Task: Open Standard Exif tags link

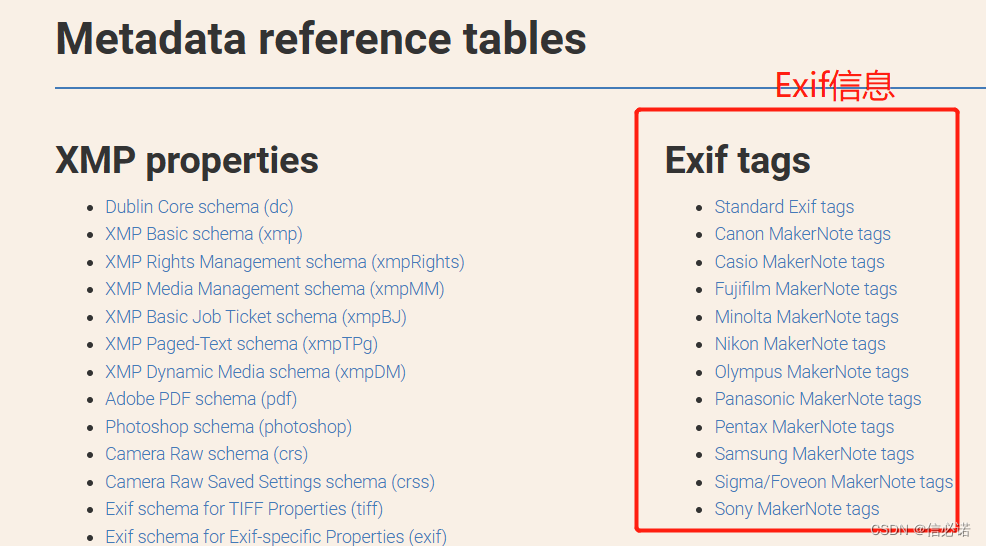Action: (784, 207)
